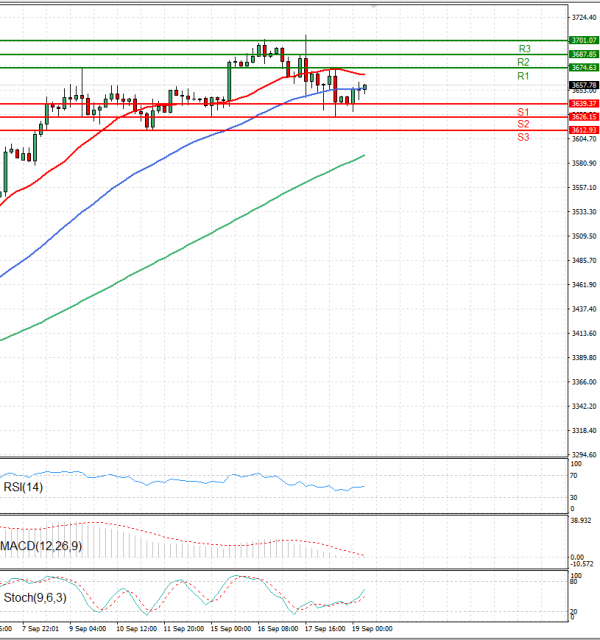Click the MACD scale value 38.932

click(581, 521)
